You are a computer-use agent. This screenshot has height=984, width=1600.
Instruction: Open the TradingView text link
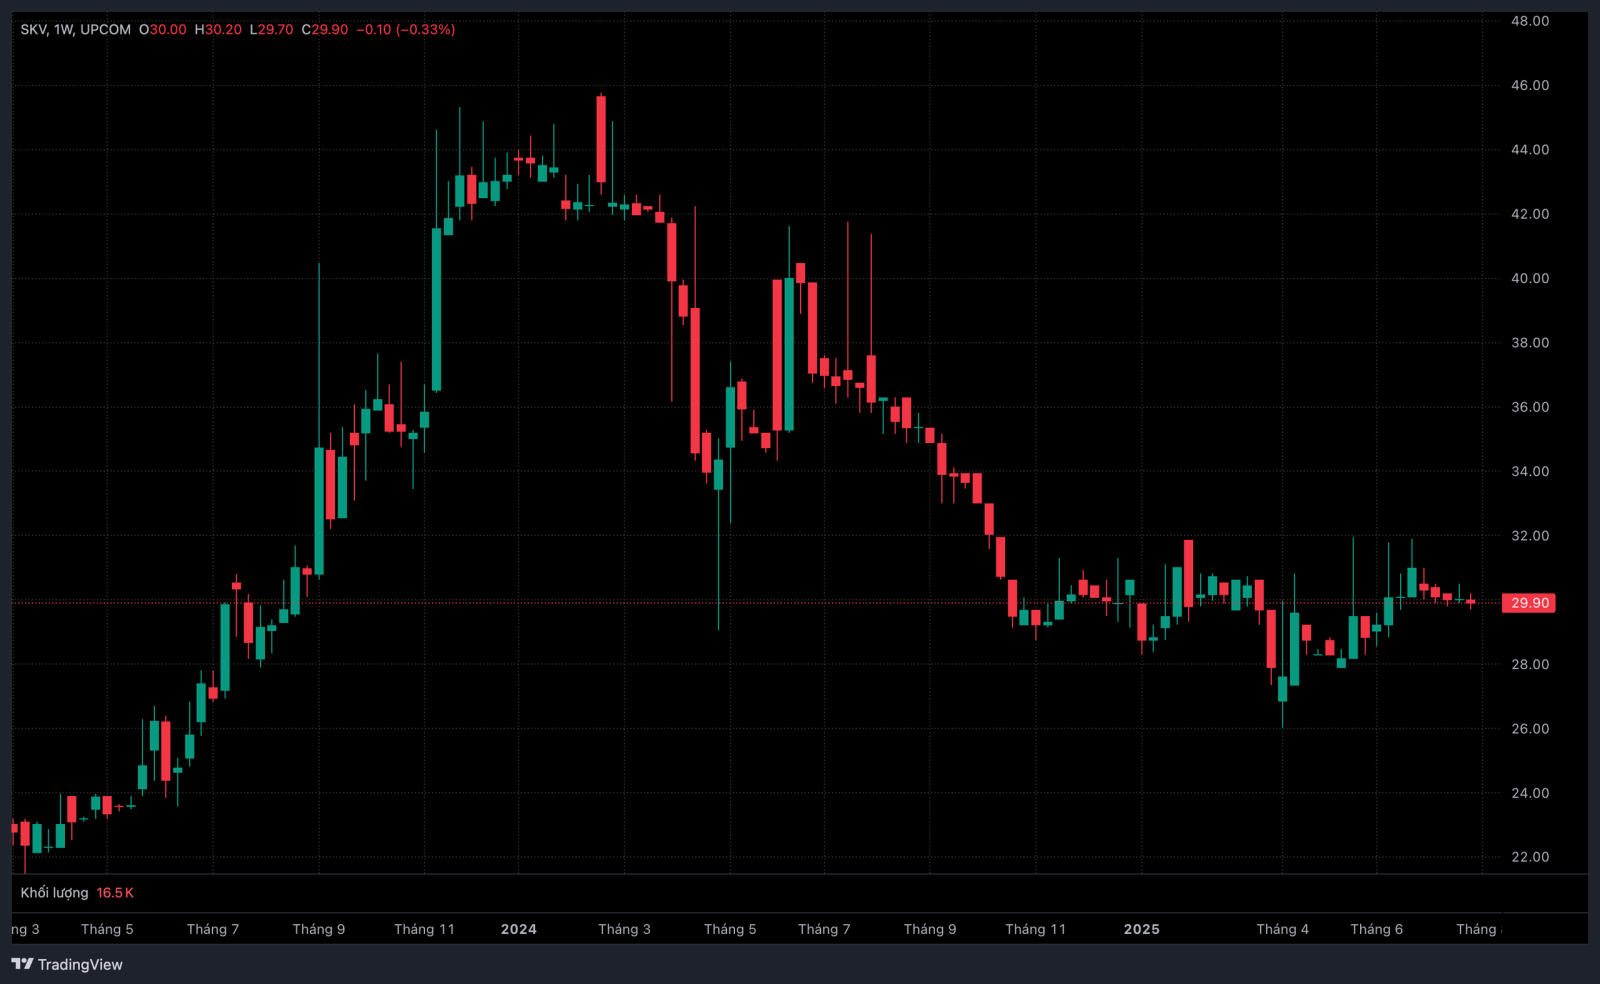[80, 964]
